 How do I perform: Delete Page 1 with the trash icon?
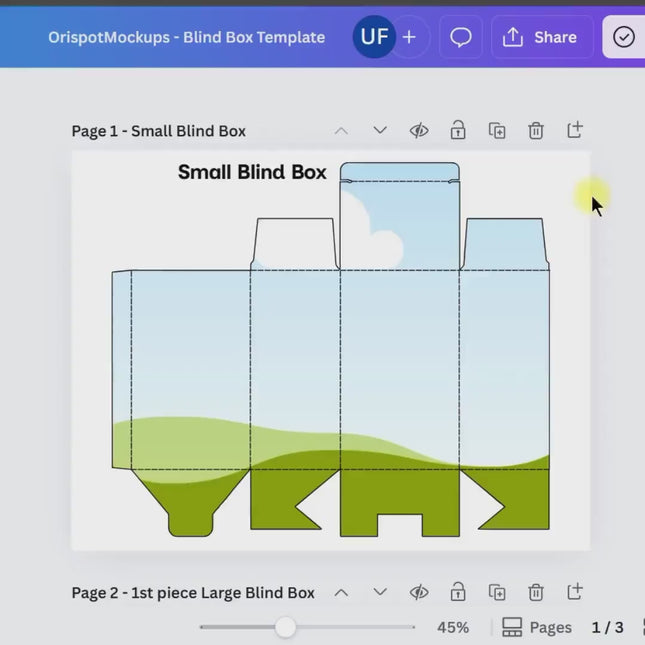click(x=536, y=131)
